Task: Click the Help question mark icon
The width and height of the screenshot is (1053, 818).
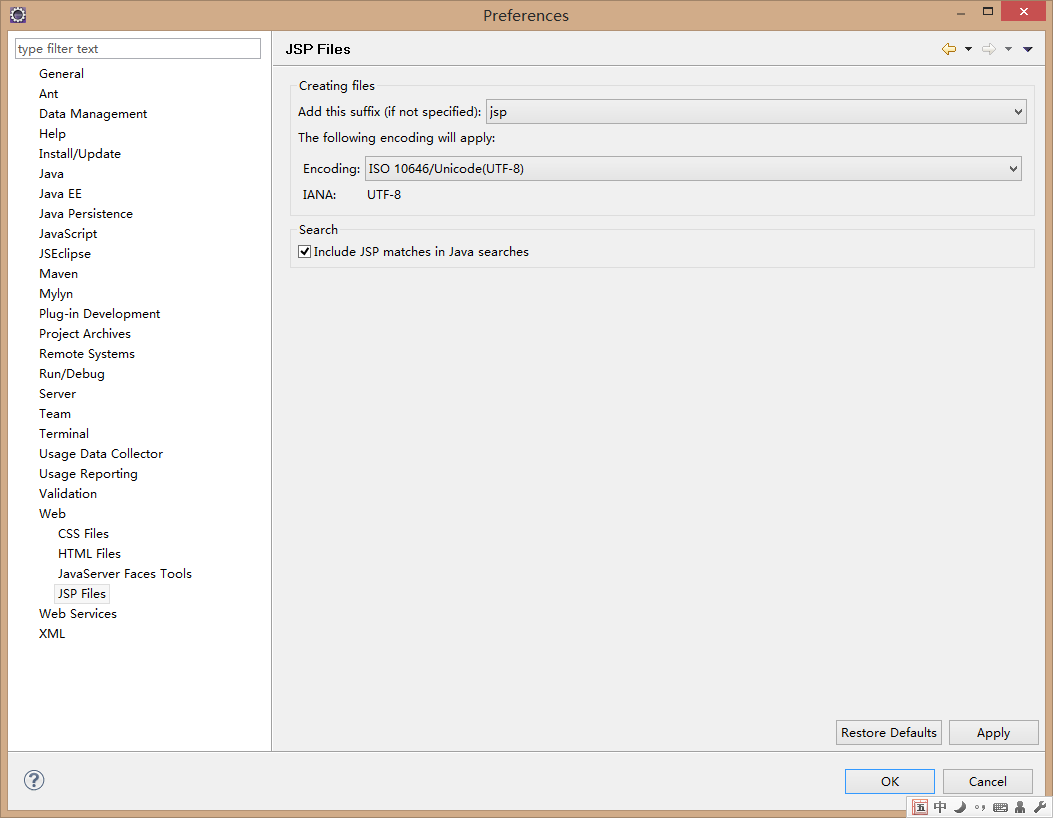Action: coord(34,781)
